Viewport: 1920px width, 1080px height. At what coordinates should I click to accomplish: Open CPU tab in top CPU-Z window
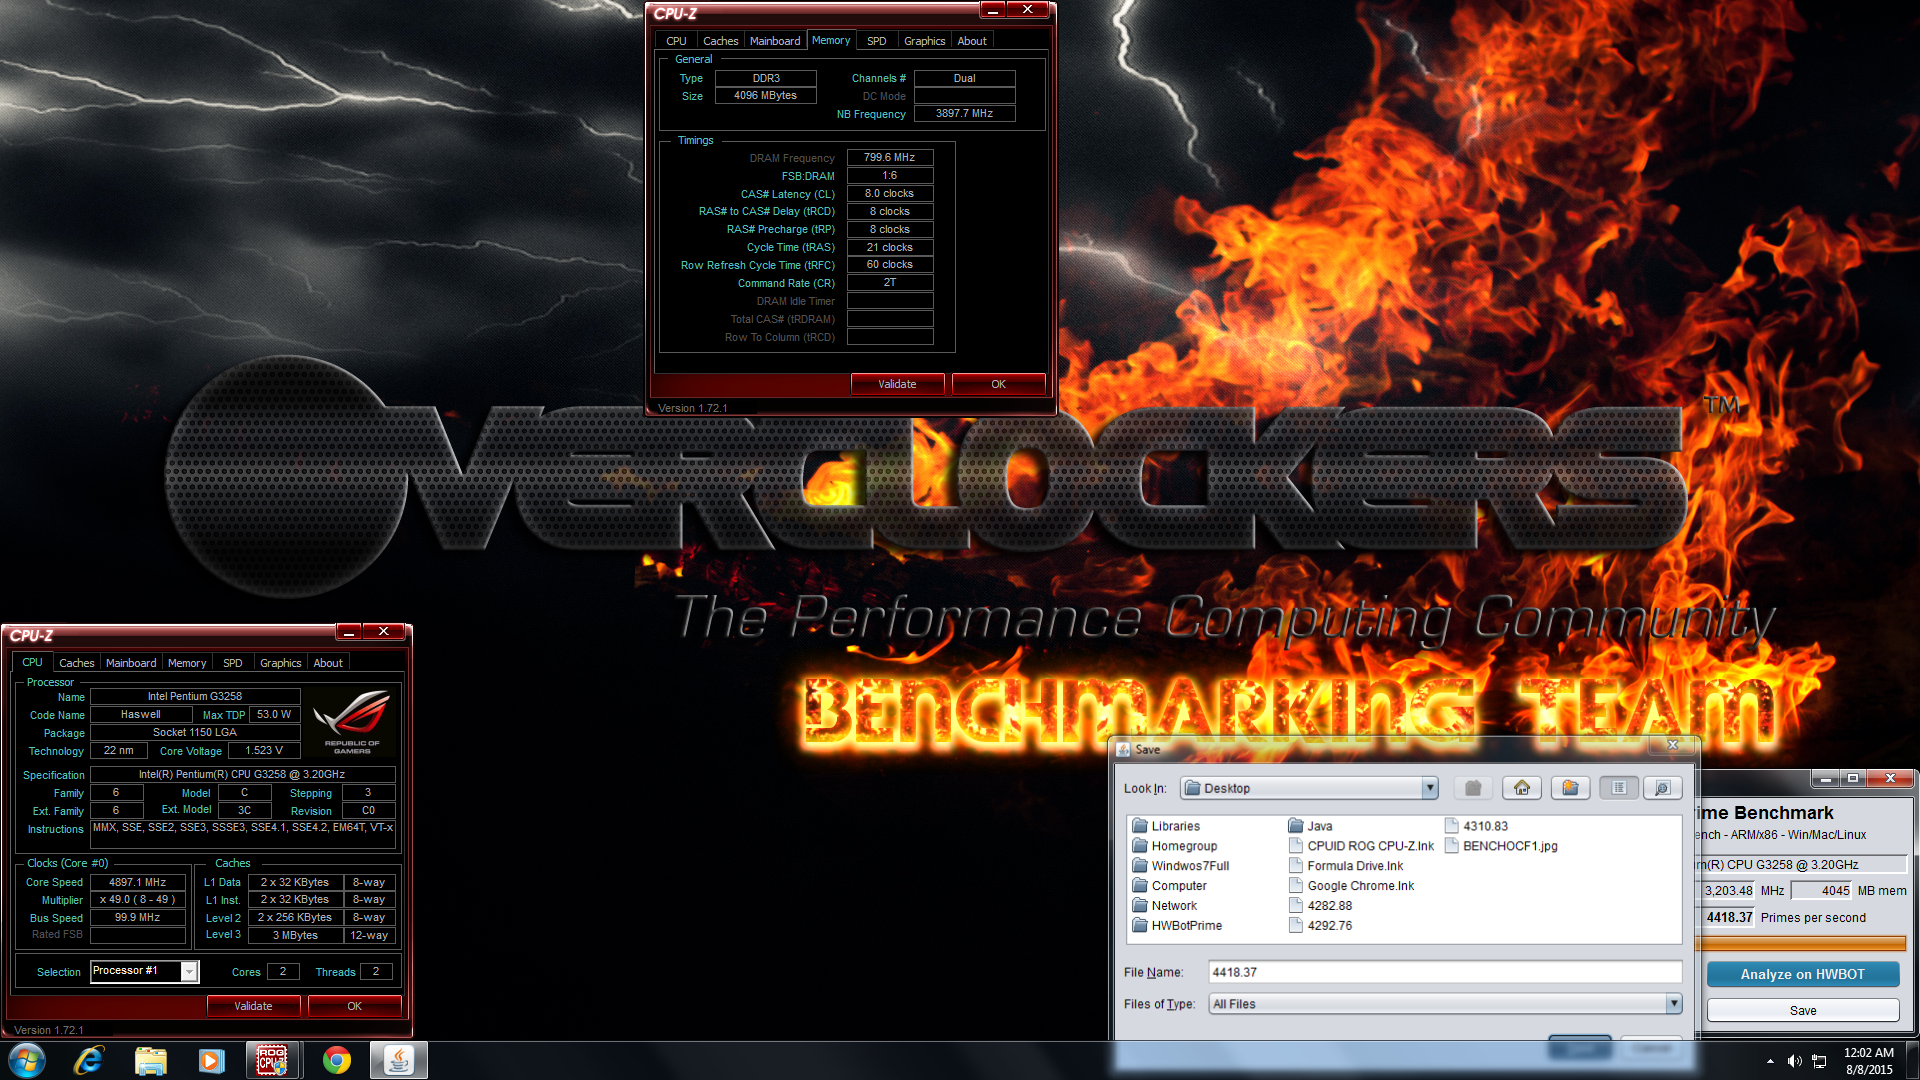pyautogui.click(x=677, y=41)
